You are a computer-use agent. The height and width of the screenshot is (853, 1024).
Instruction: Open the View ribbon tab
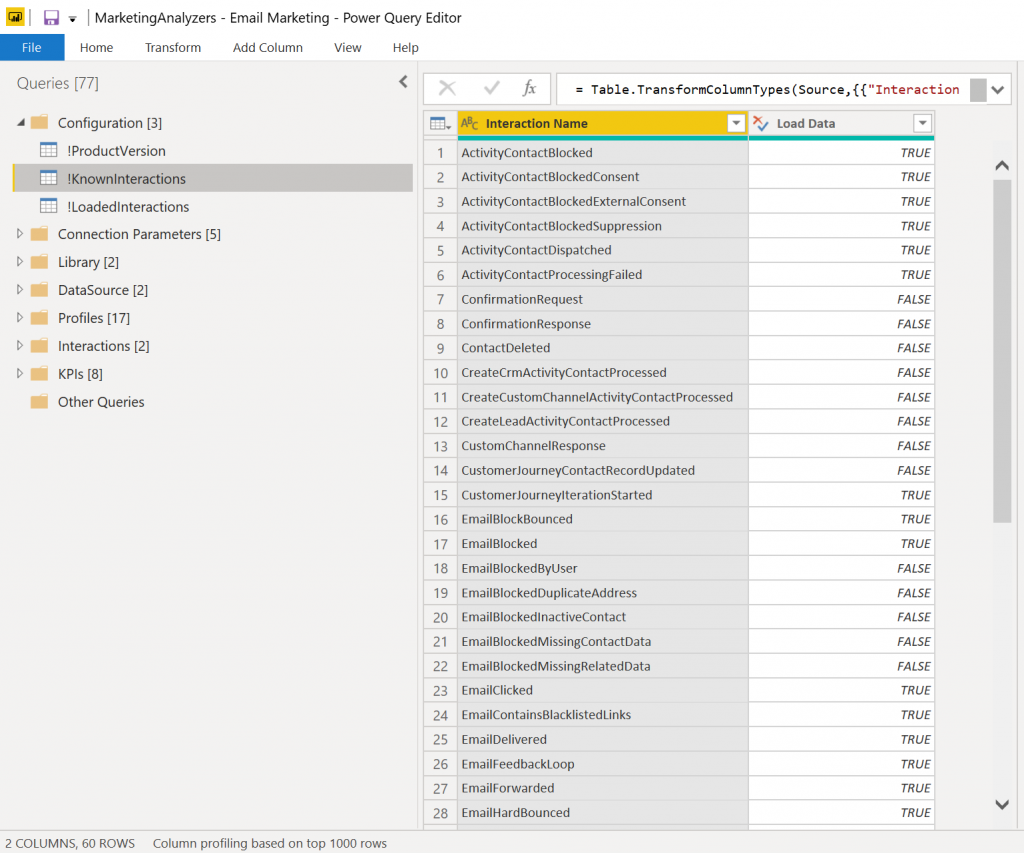tap(347, 47)
